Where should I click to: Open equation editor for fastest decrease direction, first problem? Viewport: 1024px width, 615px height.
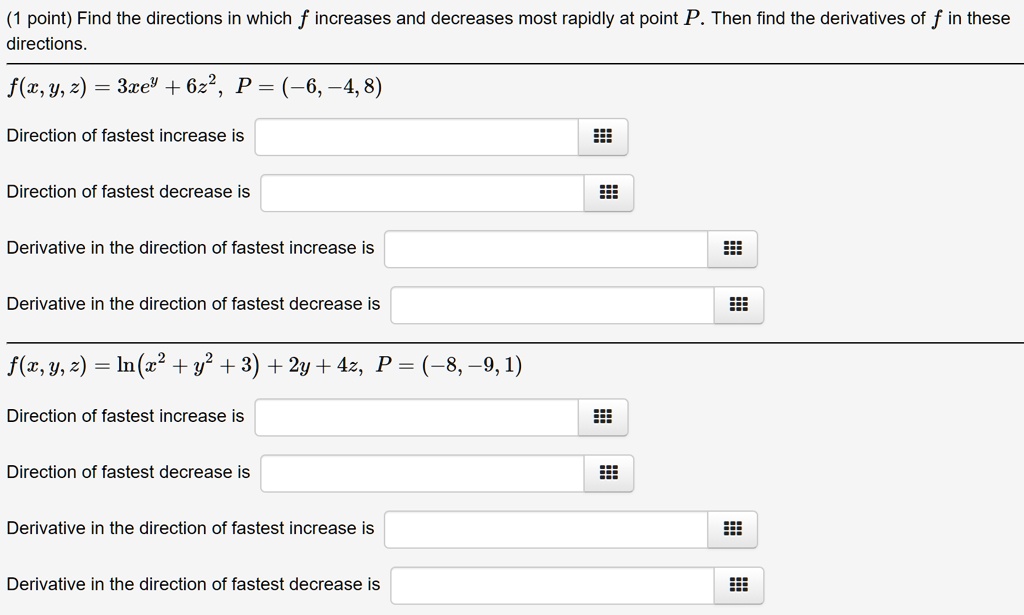click(609, 192)
